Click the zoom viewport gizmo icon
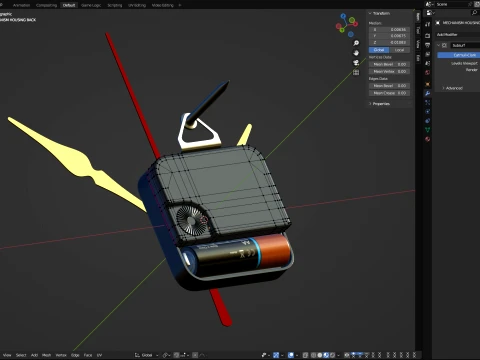Viewport: 480px width, 360px height. (356, 43)
